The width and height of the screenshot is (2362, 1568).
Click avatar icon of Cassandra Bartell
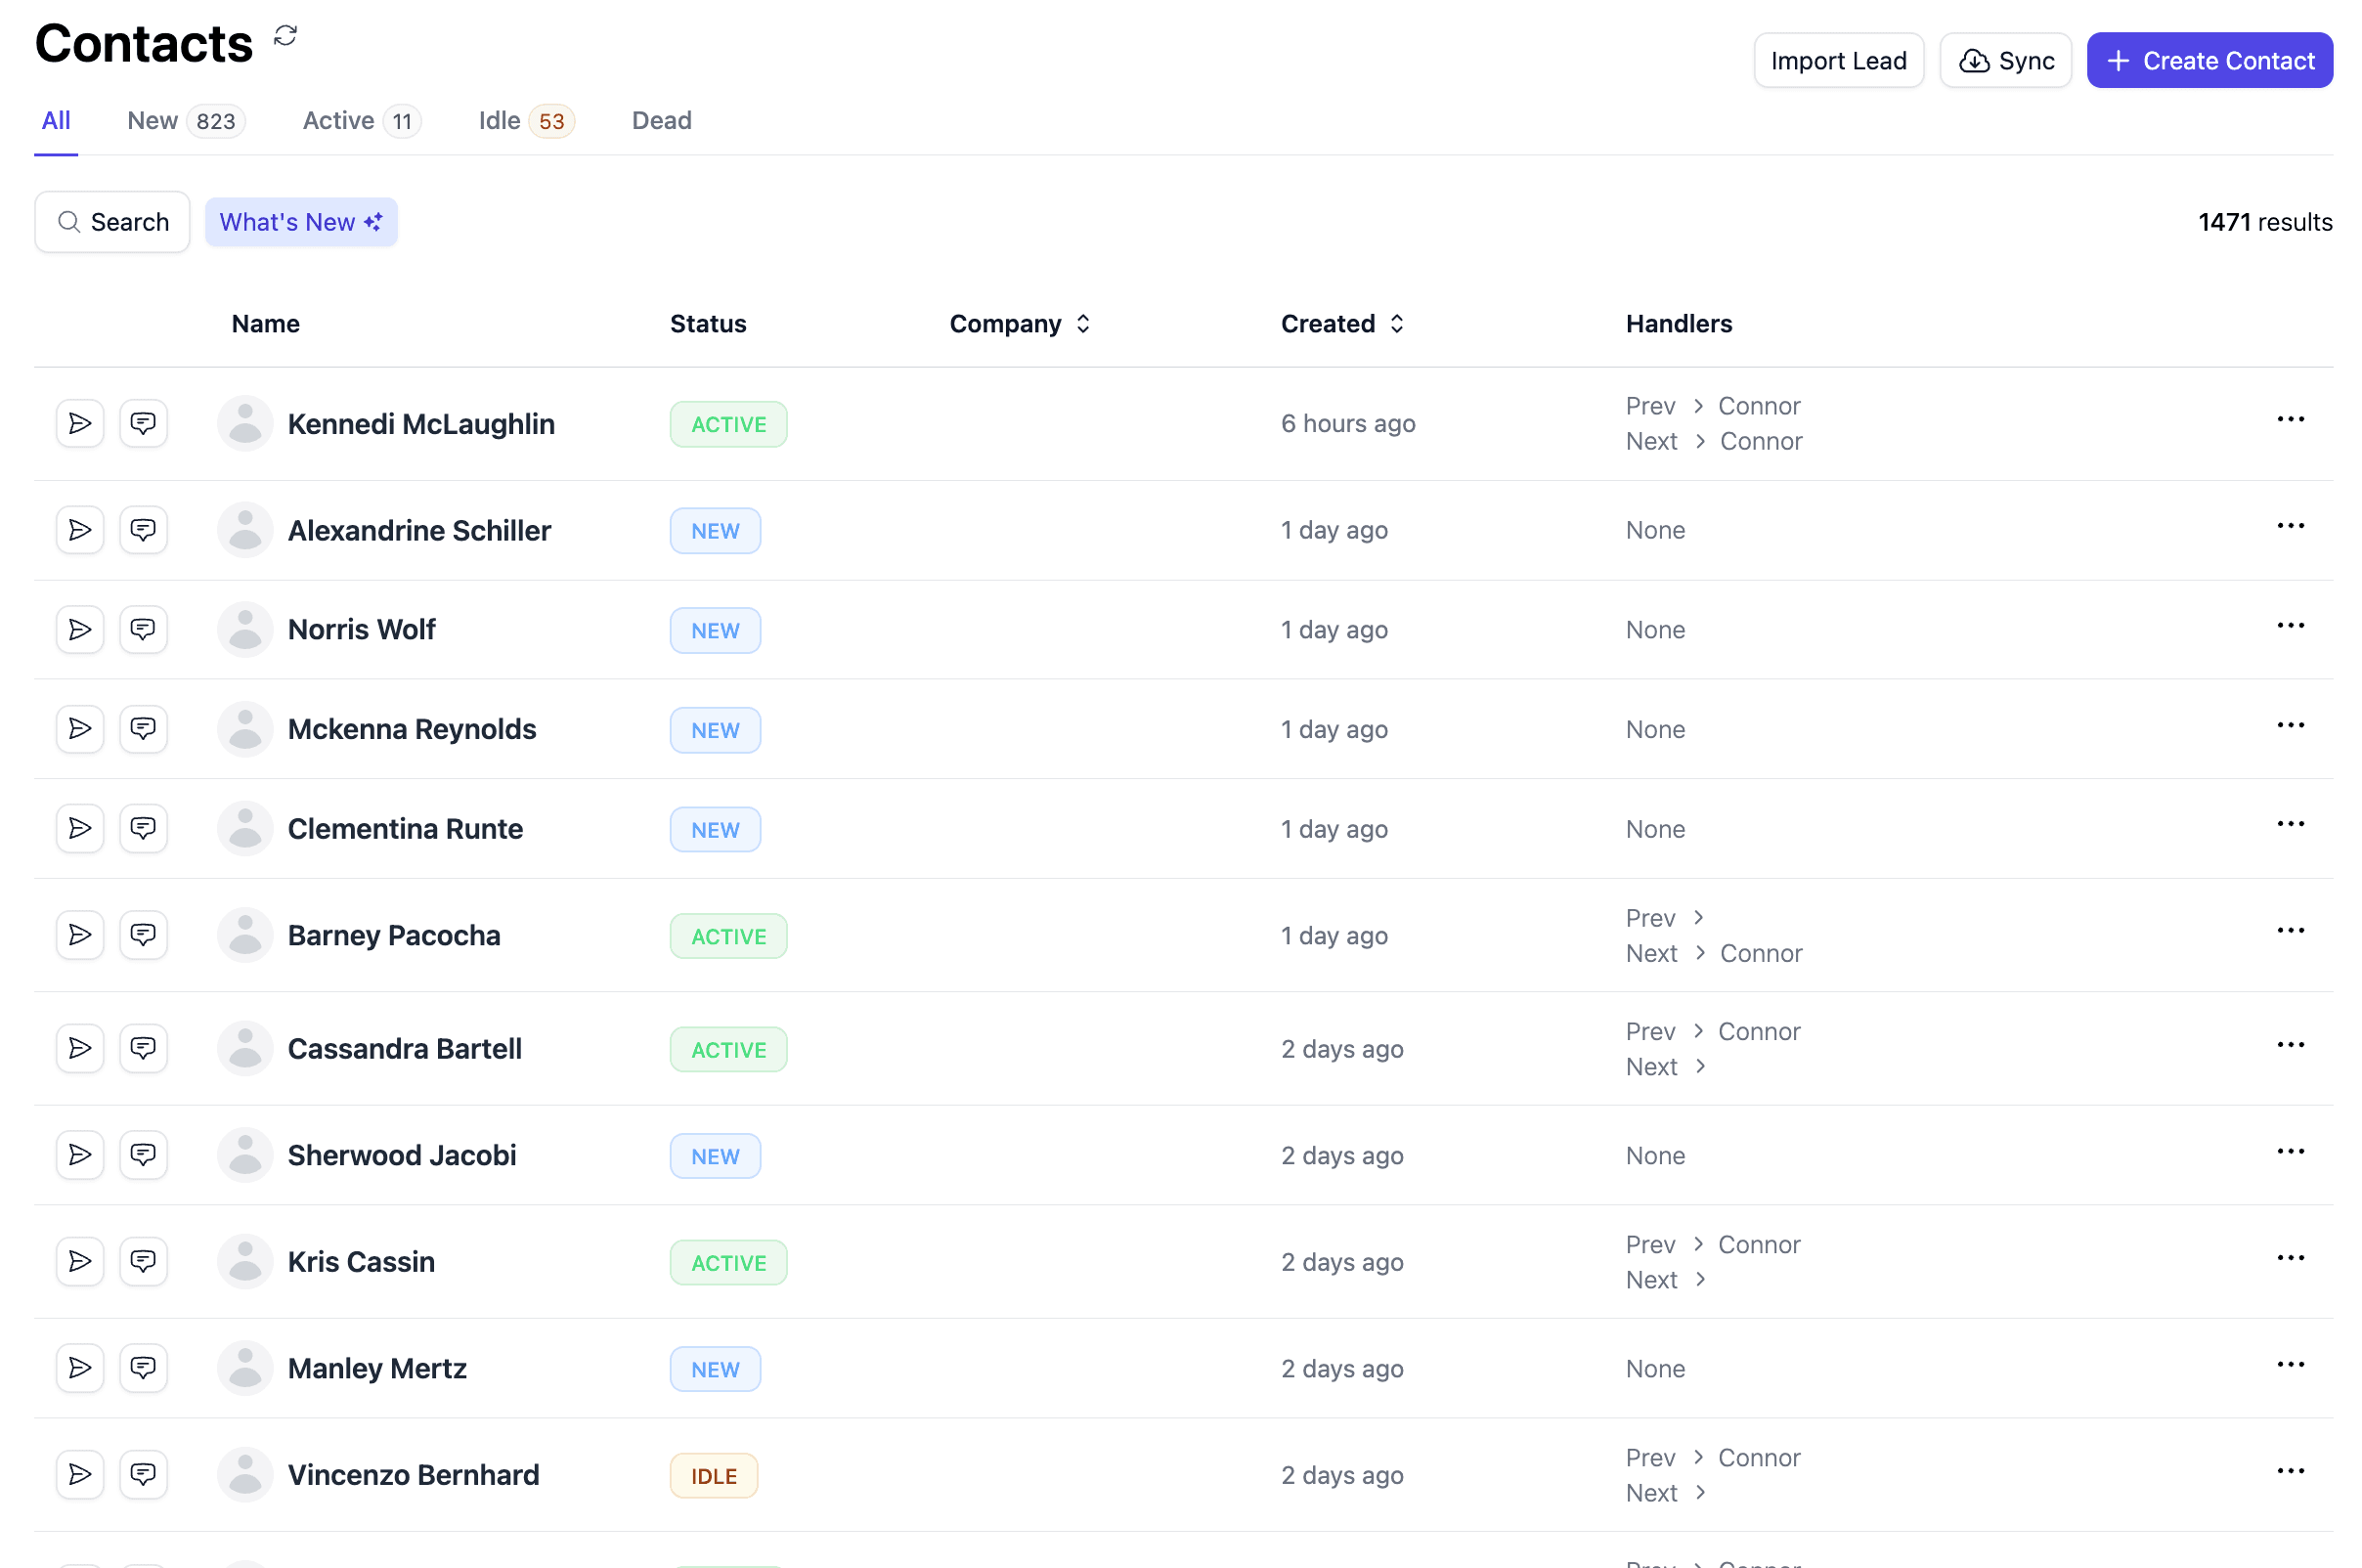click(245, 1048)
